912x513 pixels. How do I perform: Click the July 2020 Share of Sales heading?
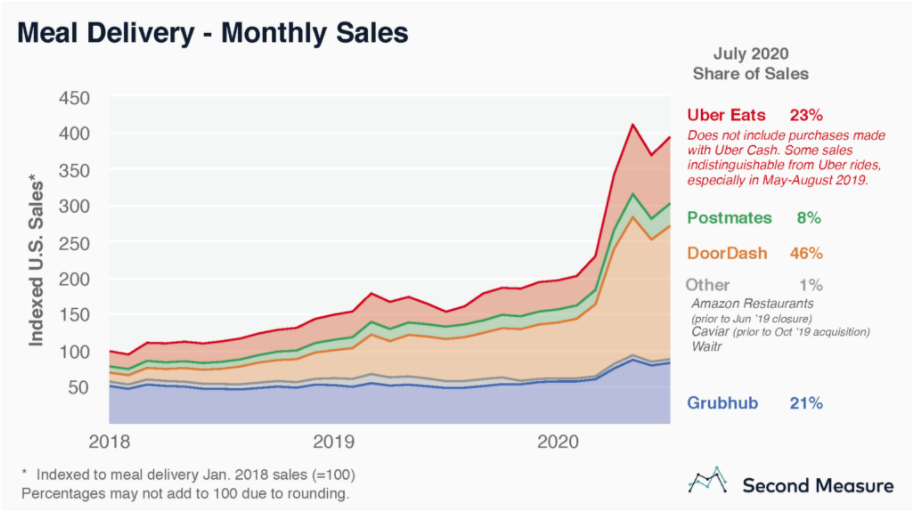750,64
